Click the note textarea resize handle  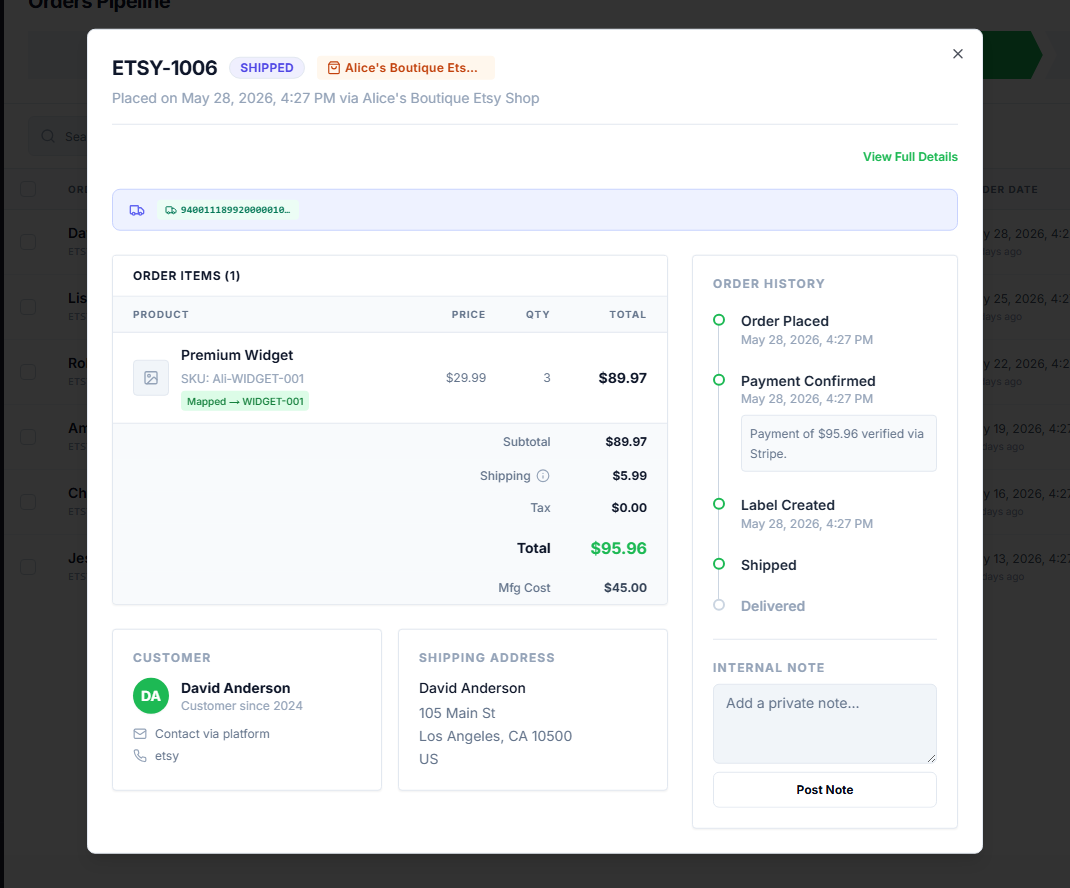pyautogui.click(x=931, y=758)
